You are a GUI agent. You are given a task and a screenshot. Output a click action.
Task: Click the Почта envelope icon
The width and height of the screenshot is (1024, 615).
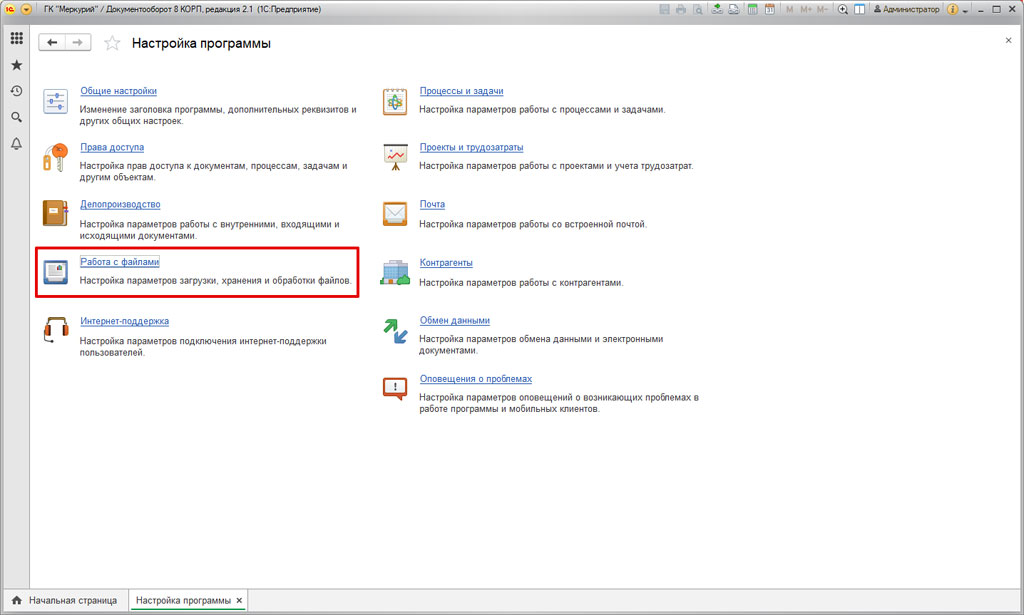(395, 214)
